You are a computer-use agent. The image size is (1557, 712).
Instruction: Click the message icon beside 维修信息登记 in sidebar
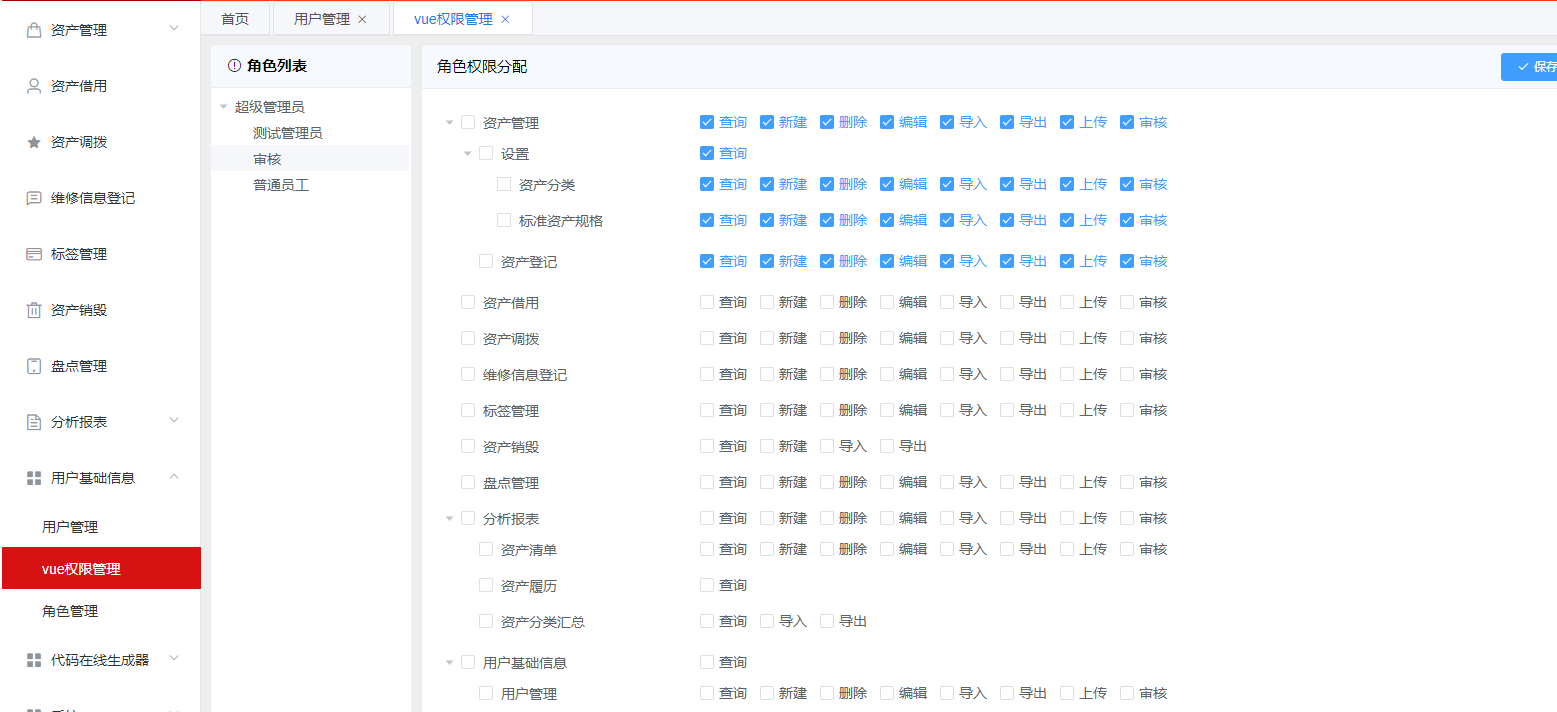(34, 198)
